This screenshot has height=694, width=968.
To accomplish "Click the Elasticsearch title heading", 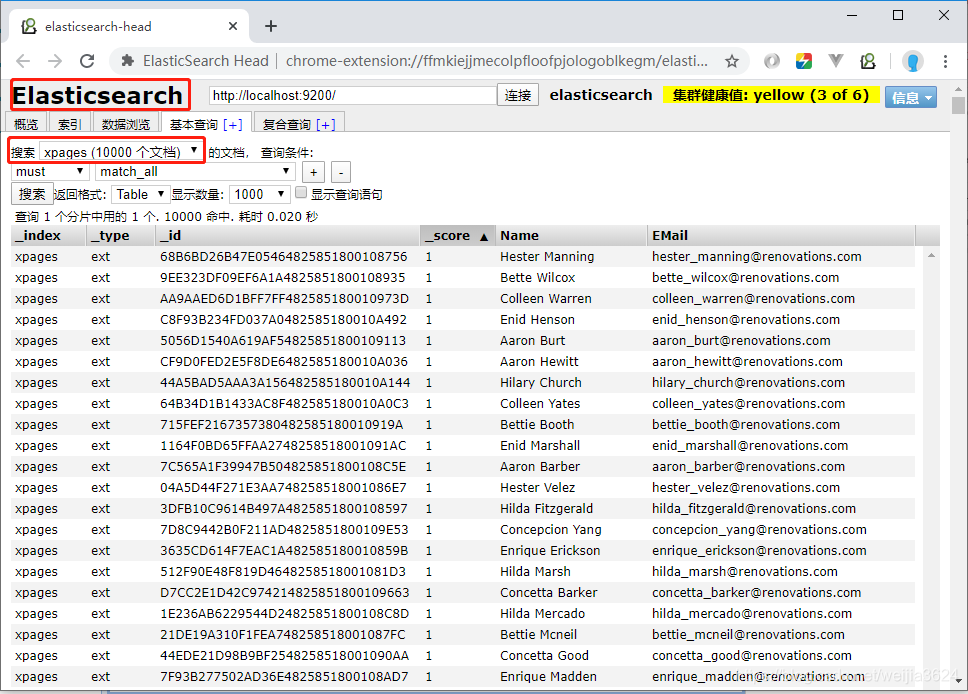I will tap(98, 96).
